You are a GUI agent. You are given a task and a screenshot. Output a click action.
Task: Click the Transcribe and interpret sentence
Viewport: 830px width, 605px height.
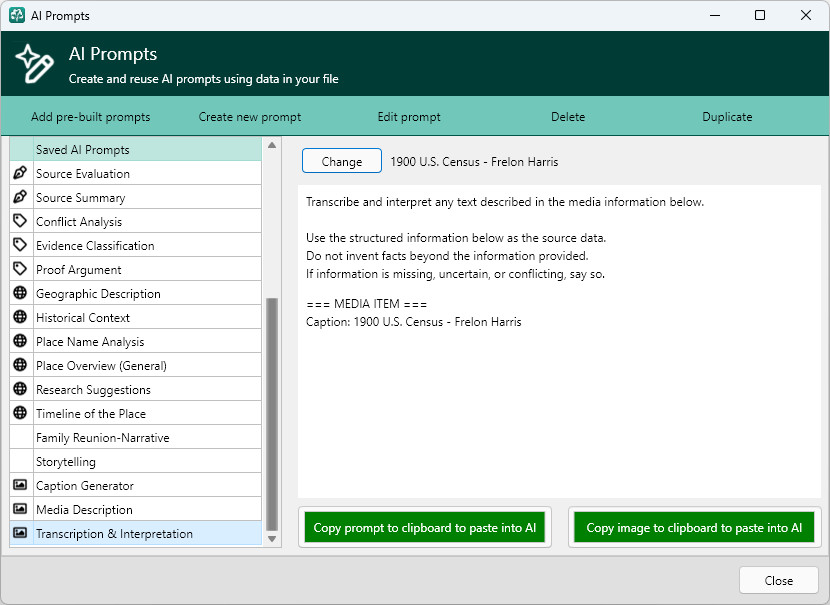tap(505, 202)
